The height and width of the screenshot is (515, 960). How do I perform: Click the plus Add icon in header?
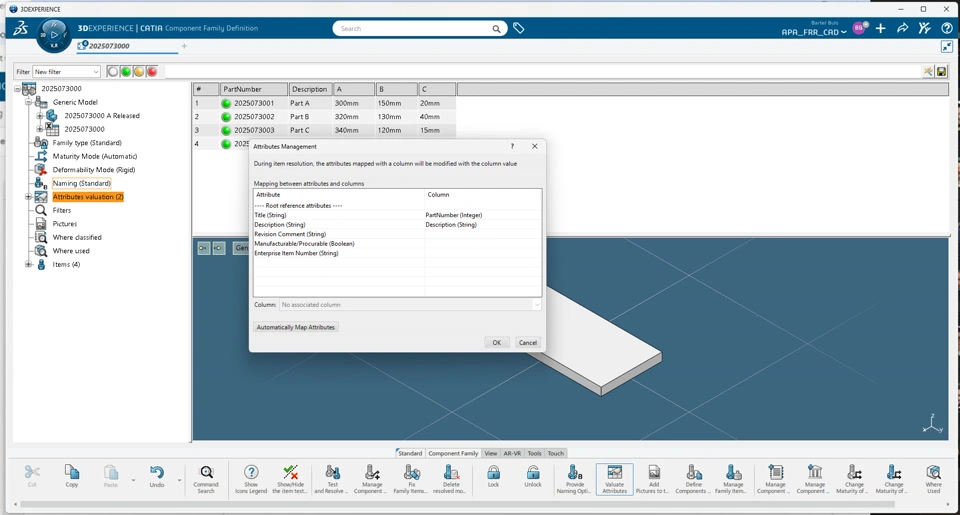(880, 28)
